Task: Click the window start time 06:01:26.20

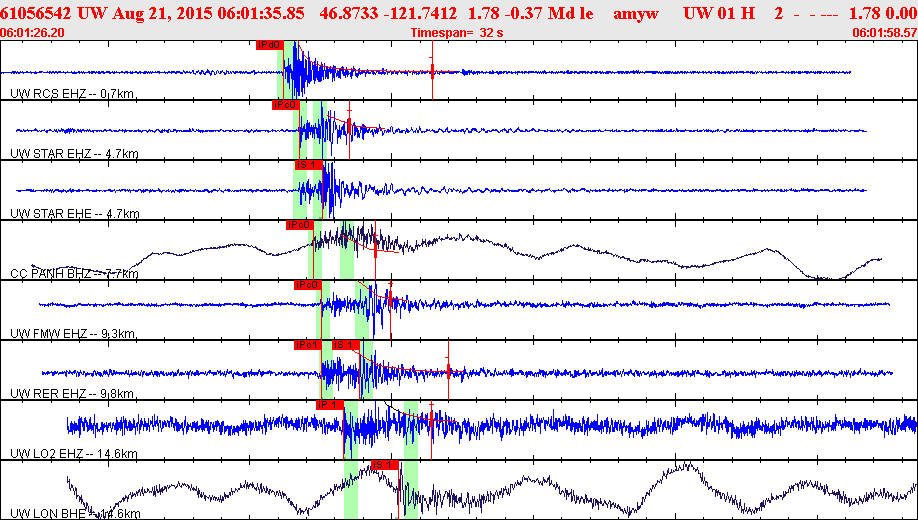Action: (32, 33)
